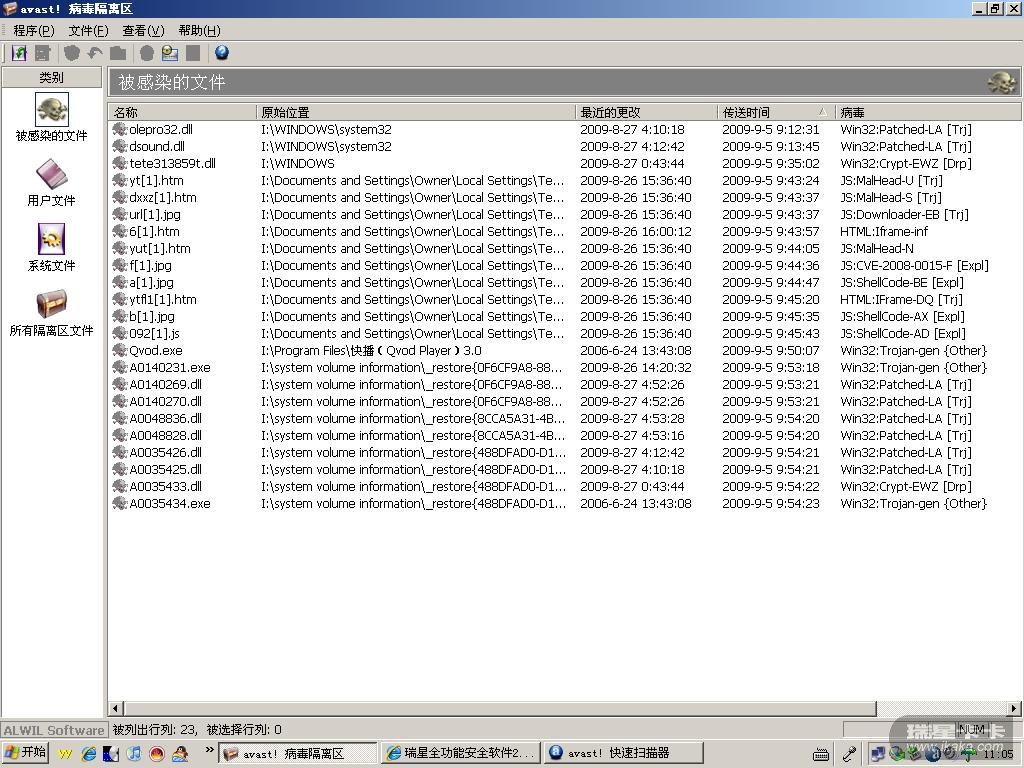The image size is (1024, 768).
Task: Select the dxxz[1].htm file row
Action: click(x=564, y=197)
